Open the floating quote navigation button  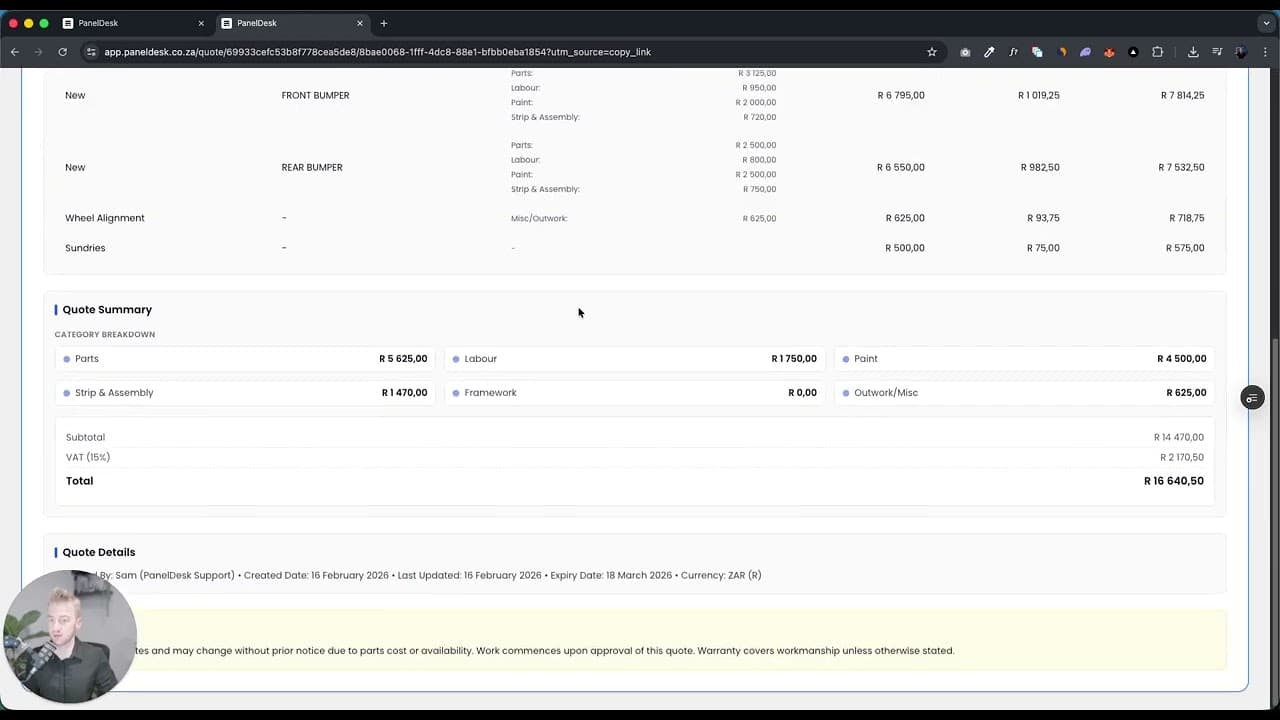[x=1252, y=398]
